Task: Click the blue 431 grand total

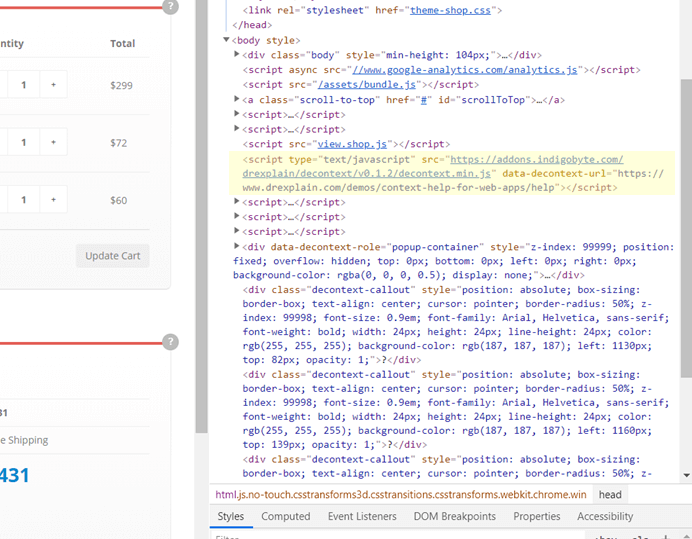Action: (15, 475)
